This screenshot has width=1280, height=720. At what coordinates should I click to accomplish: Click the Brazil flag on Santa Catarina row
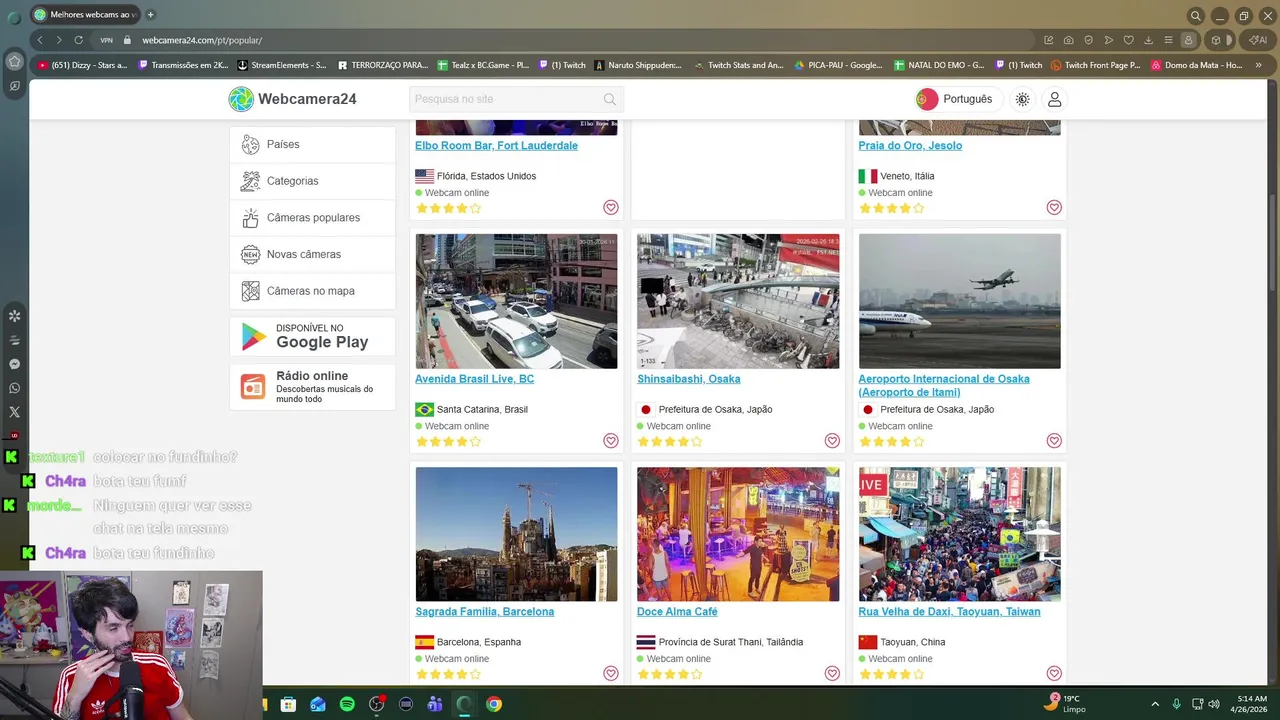pos(424,409)
